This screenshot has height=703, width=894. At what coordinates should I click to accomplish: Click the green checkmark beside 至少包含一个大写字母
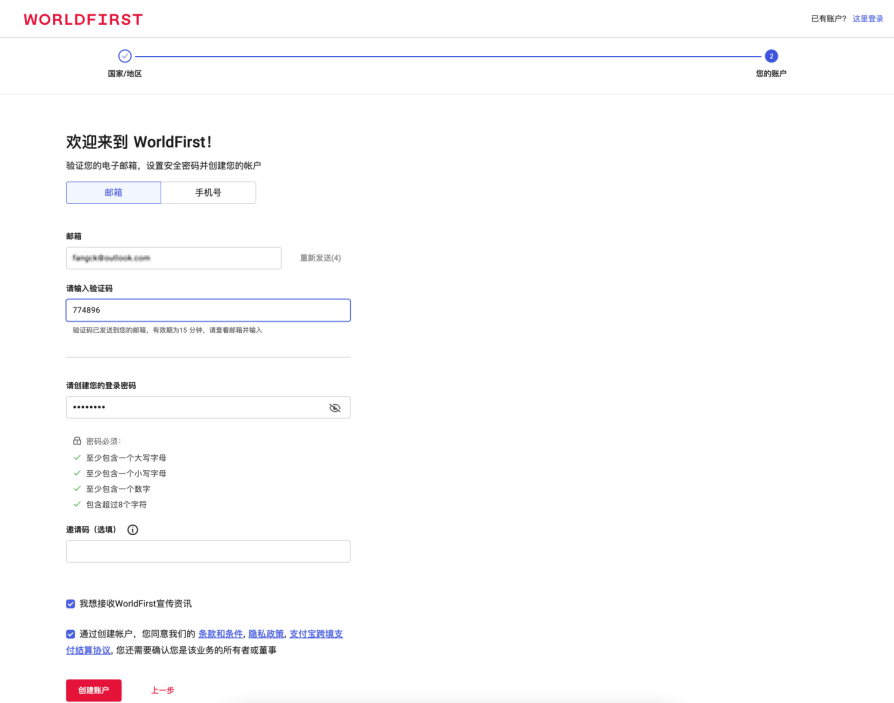(78, 457)
